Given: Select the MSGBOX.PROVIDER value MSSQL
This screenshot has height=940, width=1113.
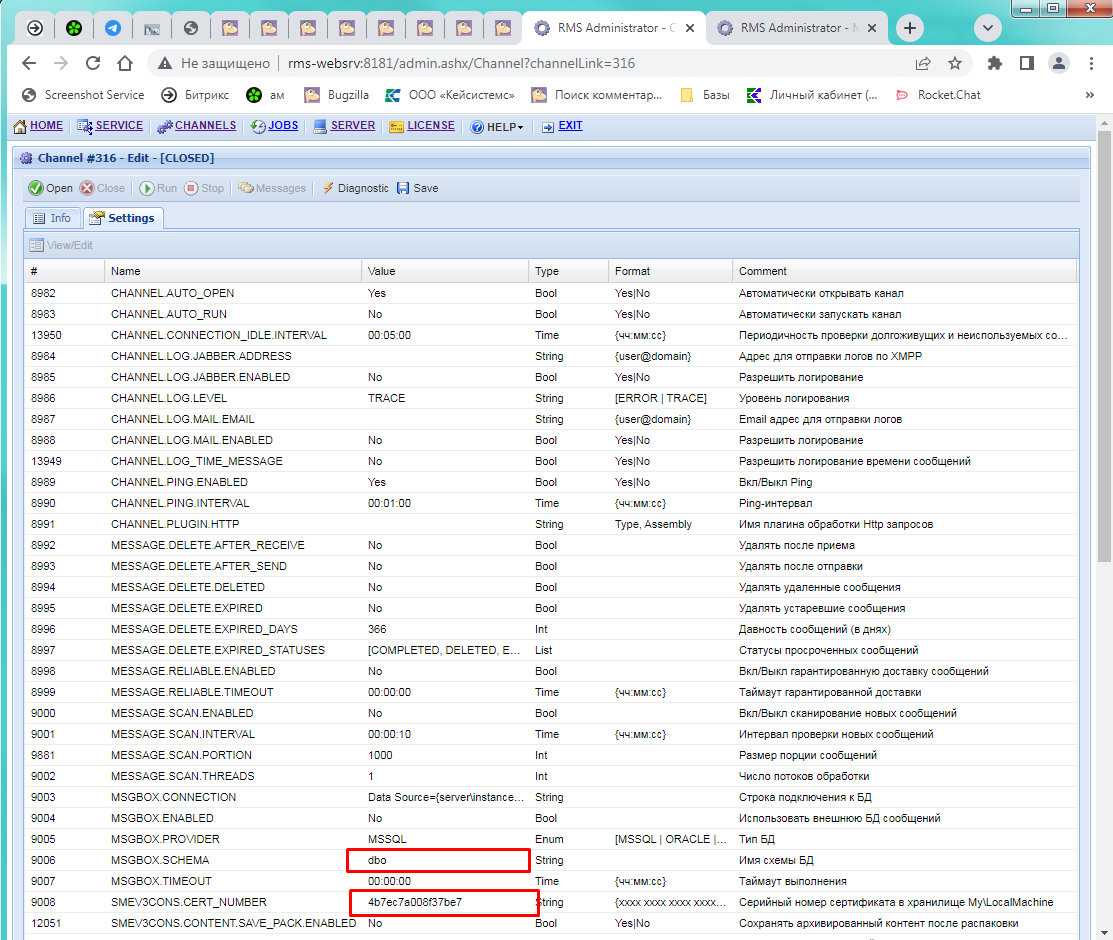Looking at the screenshot, I should (x=387, y=839).
